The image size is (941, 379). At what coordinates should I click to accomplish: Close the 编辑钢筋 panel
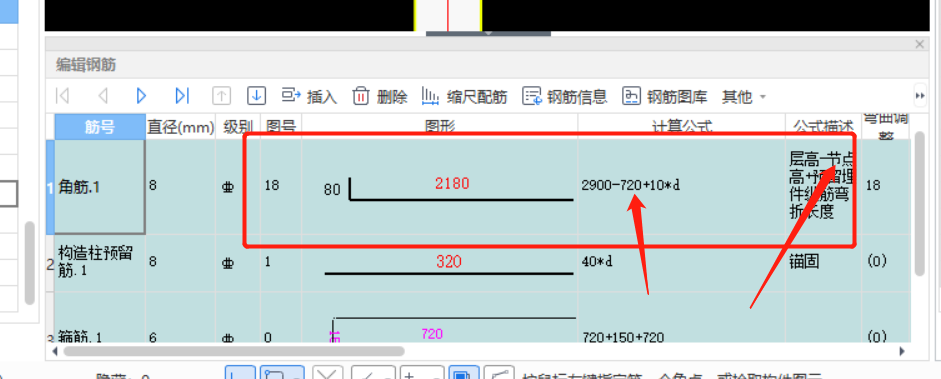coord(919,44)
